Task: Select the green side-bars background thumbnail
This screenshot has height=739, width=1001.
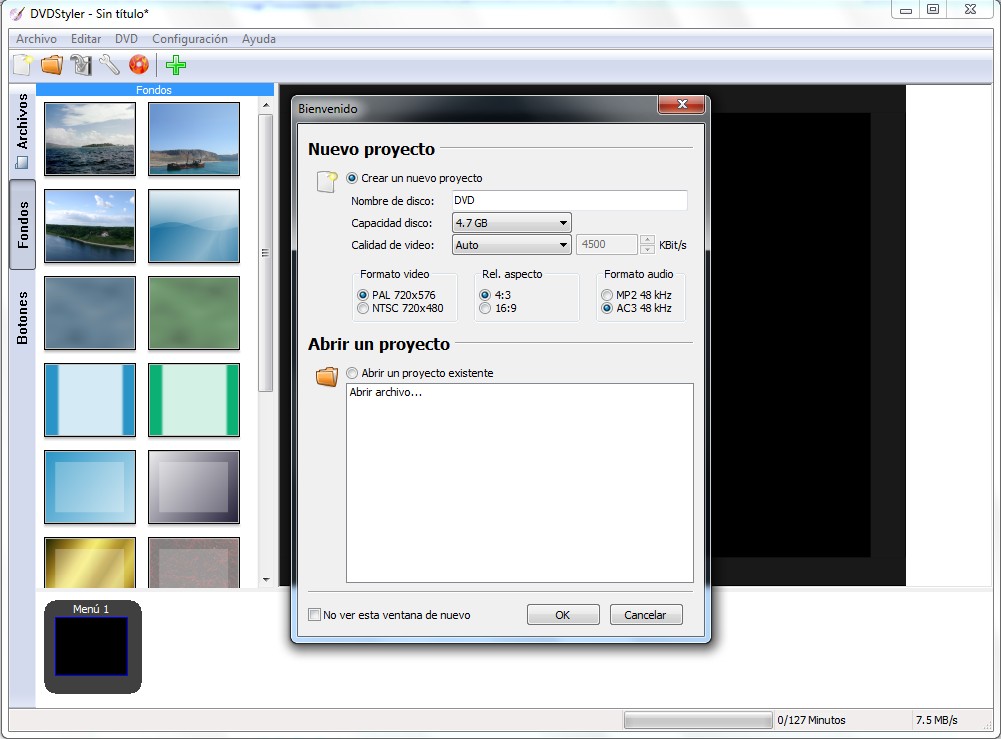Action: (194, 400)
